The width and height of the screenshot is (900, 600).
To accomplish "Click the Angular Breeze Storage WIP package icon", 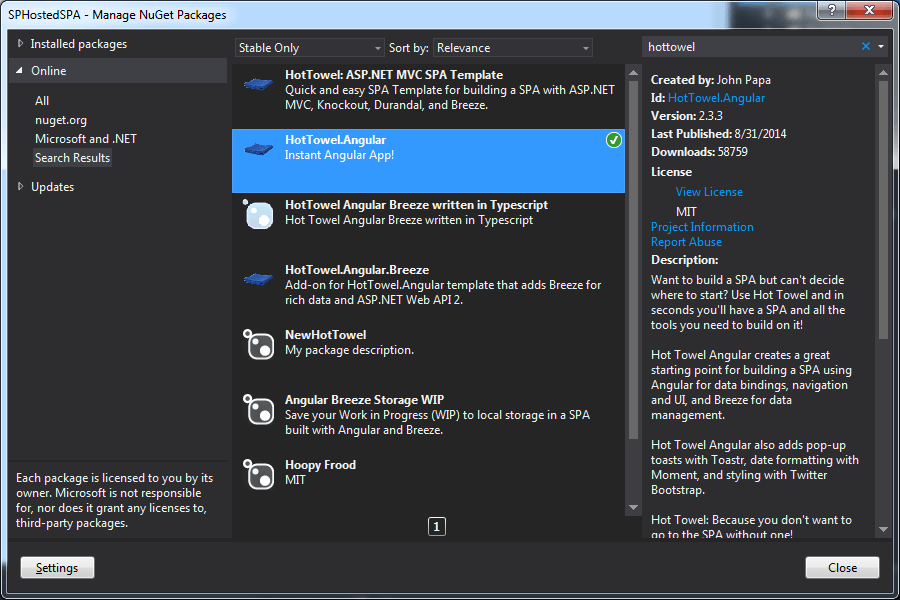I will click(x=258, y=409).
